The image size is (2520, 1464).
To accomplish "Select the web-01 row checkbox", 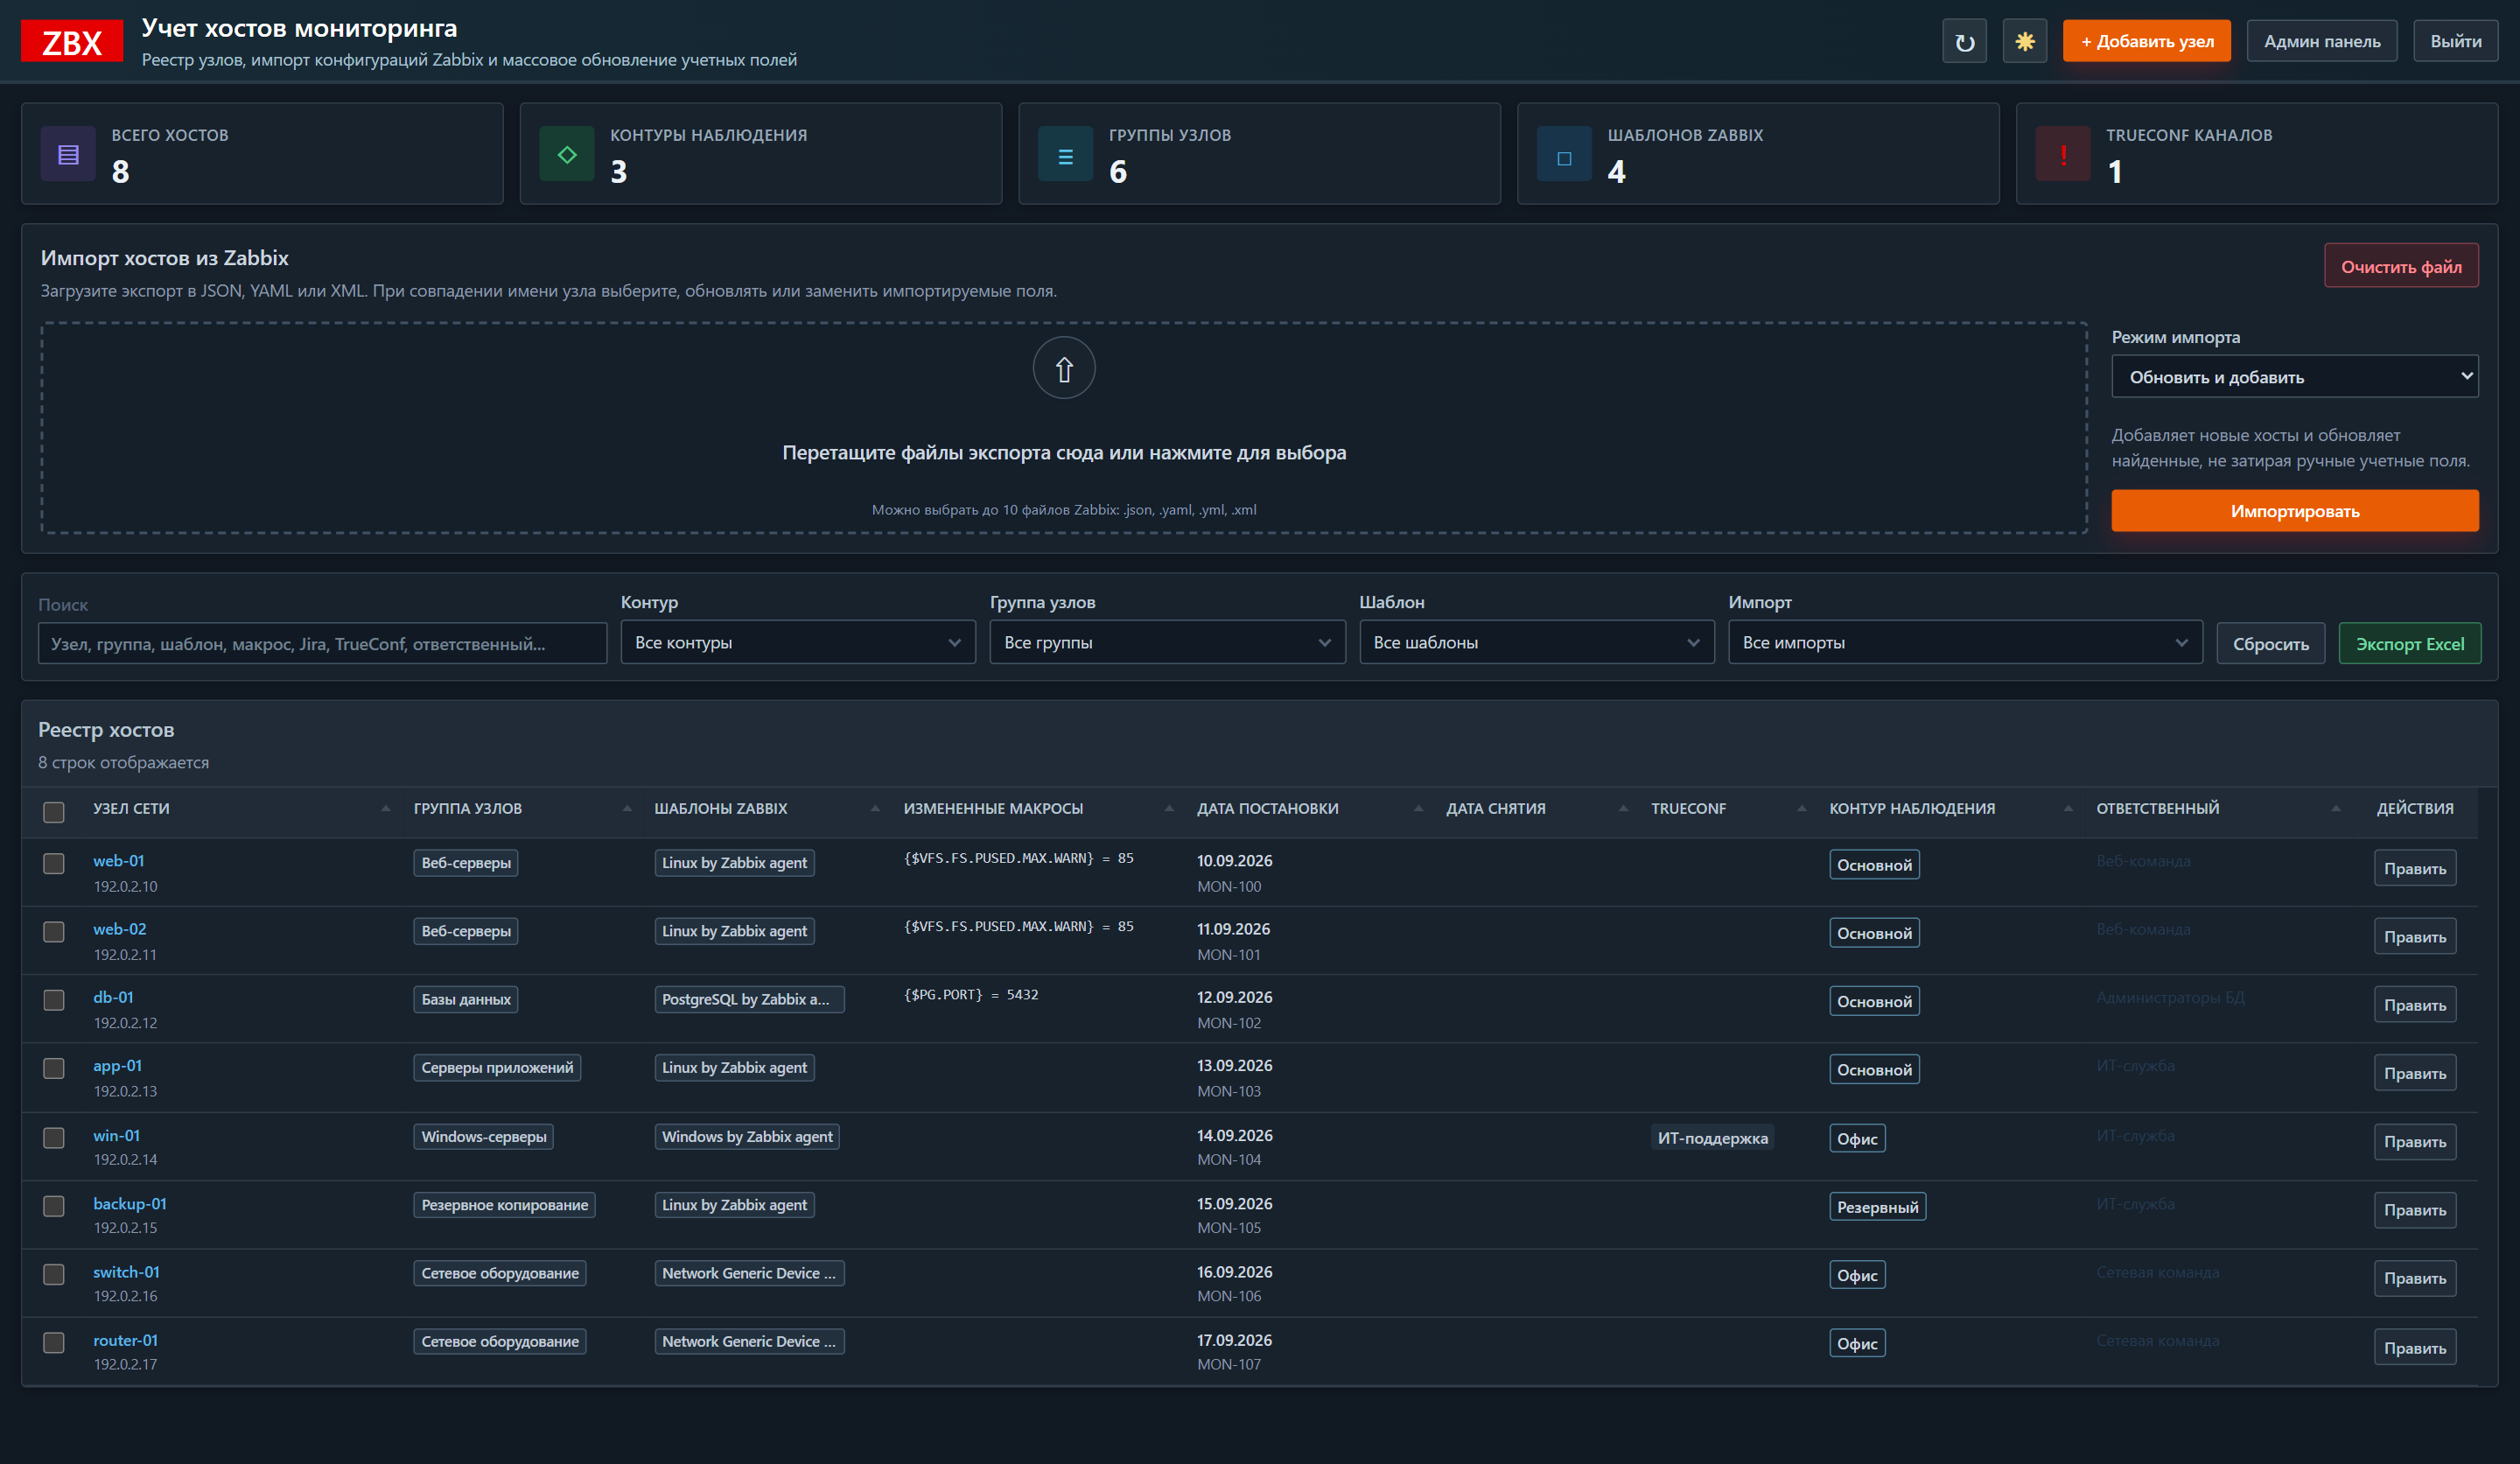I will [x=54, y=863].
